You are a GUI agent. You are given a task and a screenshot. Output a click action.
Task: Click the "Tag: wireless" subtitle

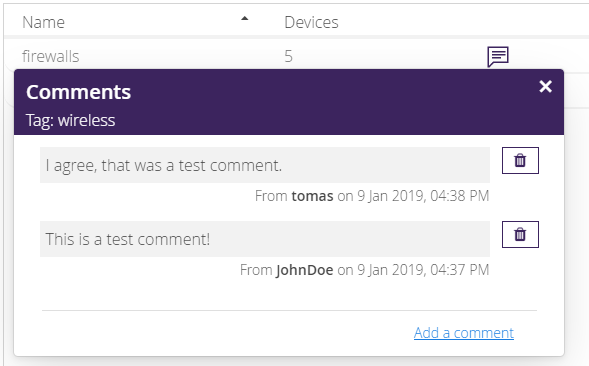point(71,121)
